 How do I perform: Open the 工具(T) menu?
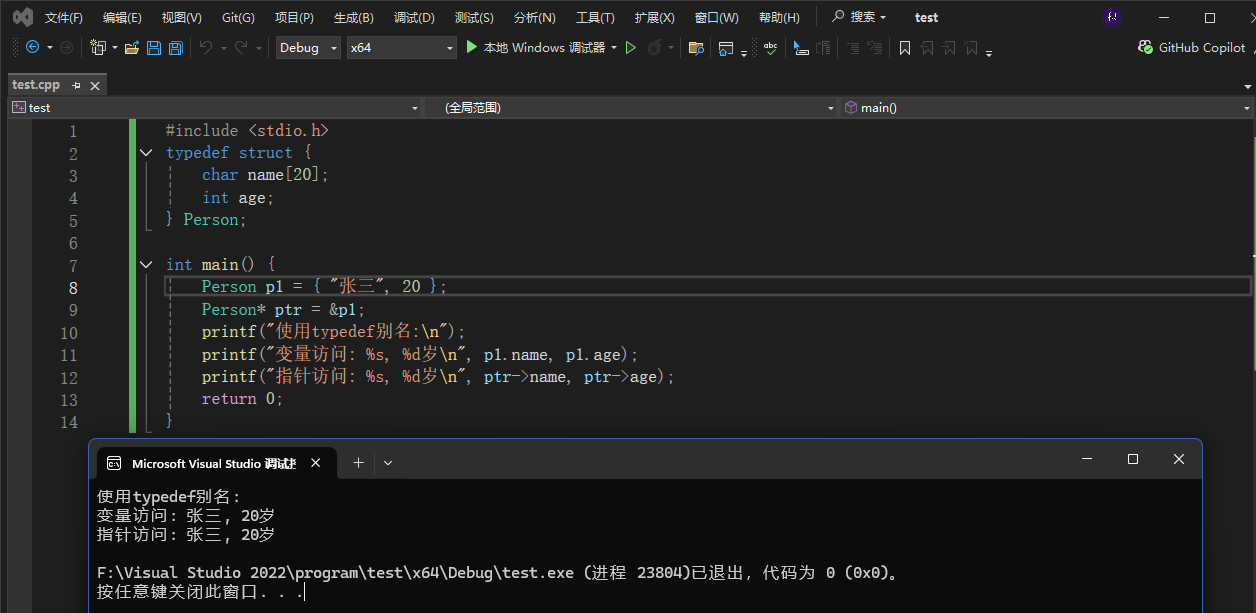(x=595, y=17)
